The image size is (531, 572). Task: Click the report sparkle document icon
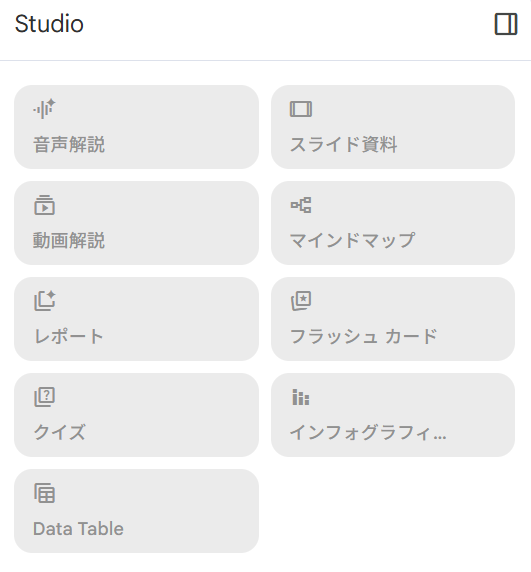(x=44, y=301)
